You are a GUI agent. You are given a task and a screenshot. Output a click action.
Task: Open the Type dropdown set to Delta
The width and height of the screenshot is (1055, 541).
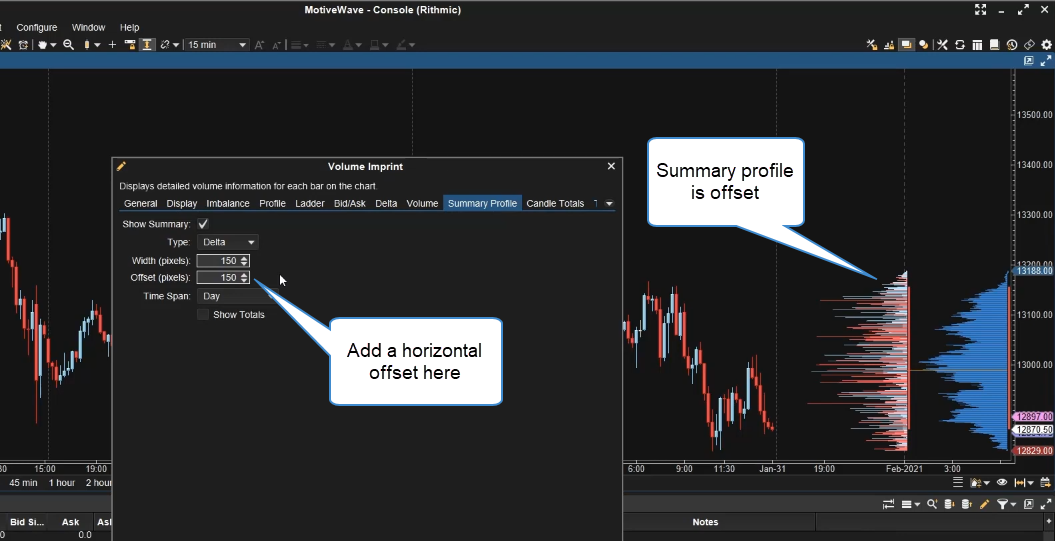click(x=228, y=242)
